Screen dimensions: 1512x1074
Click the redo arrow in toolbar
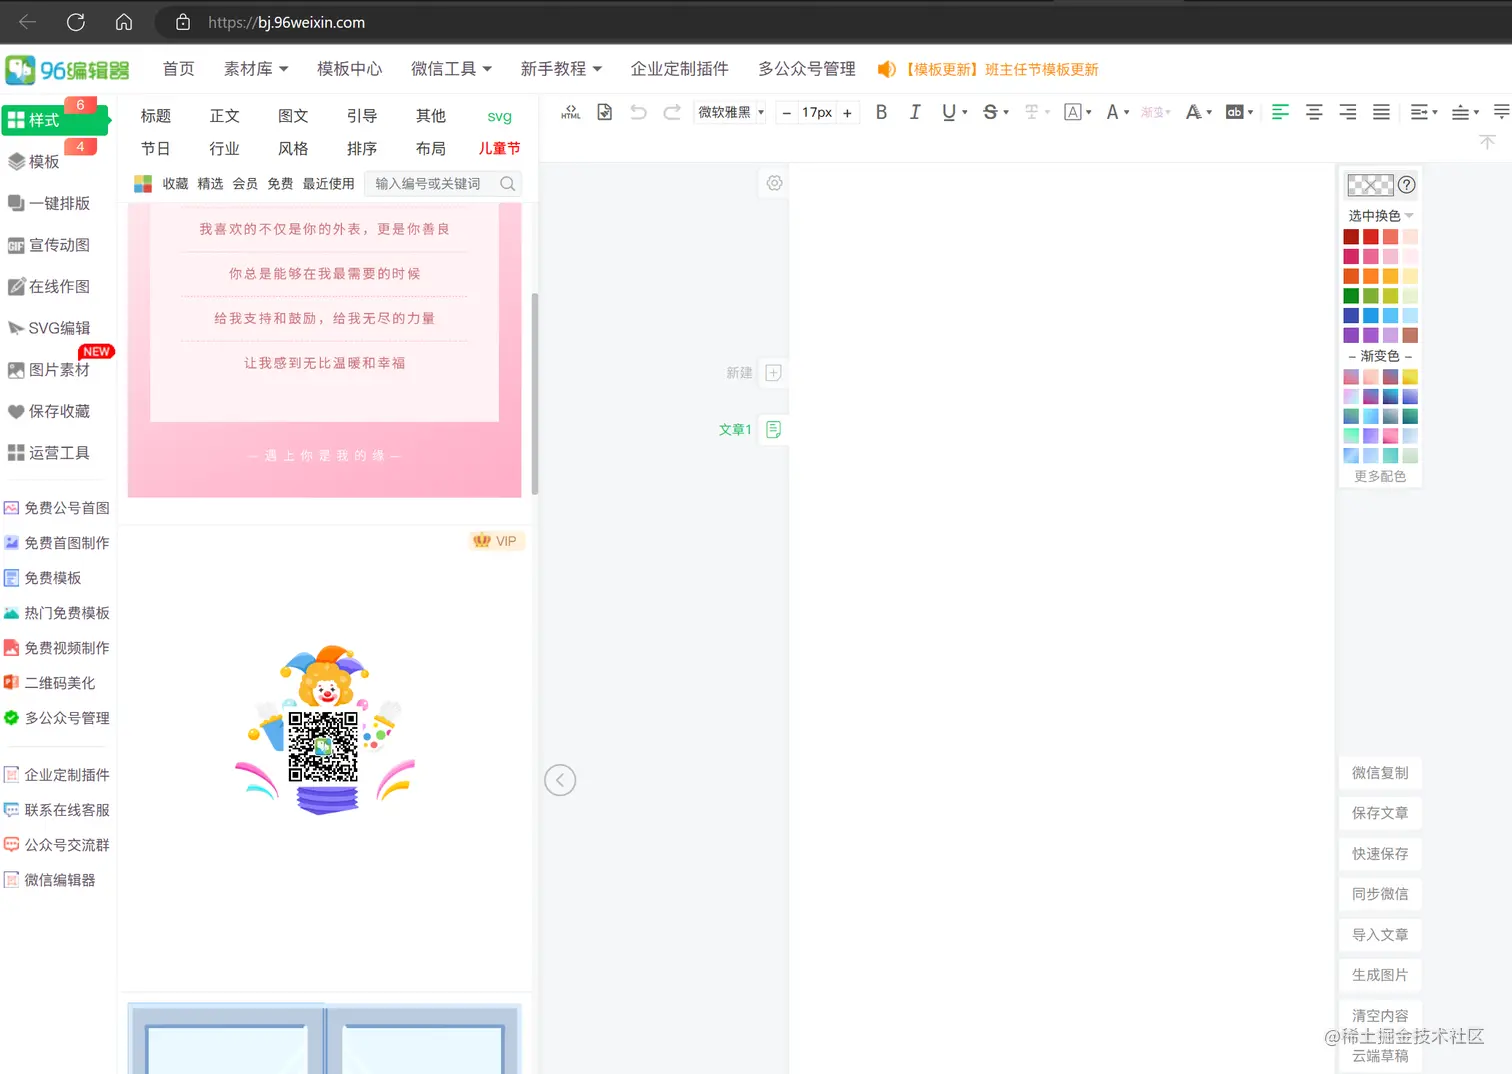click(x=672, y=112)
